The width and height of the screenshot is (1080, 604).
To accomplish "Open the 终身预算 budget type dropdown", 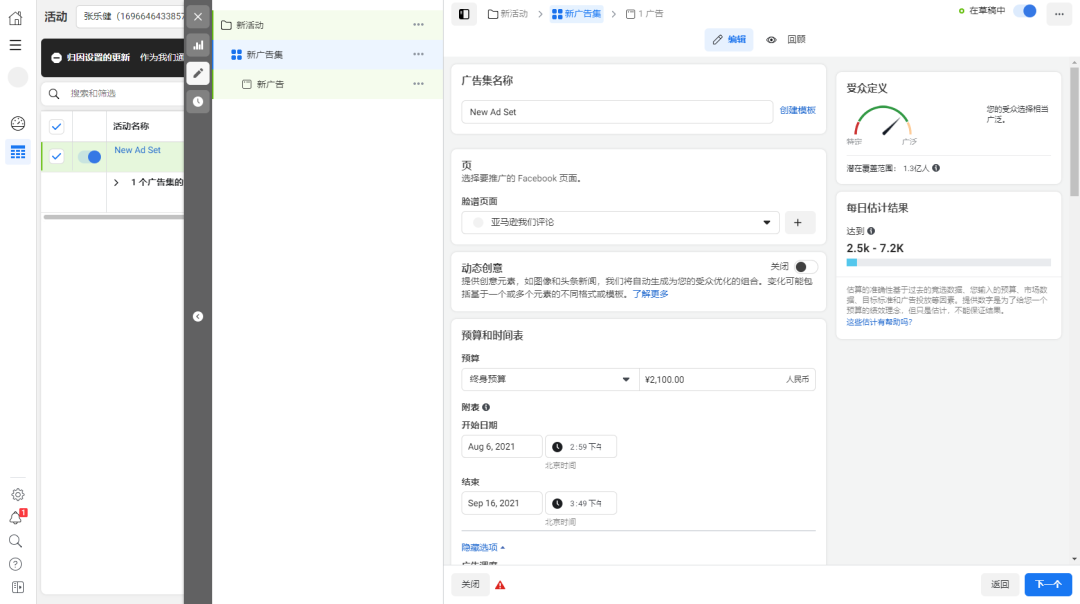I will coord(549,379).
